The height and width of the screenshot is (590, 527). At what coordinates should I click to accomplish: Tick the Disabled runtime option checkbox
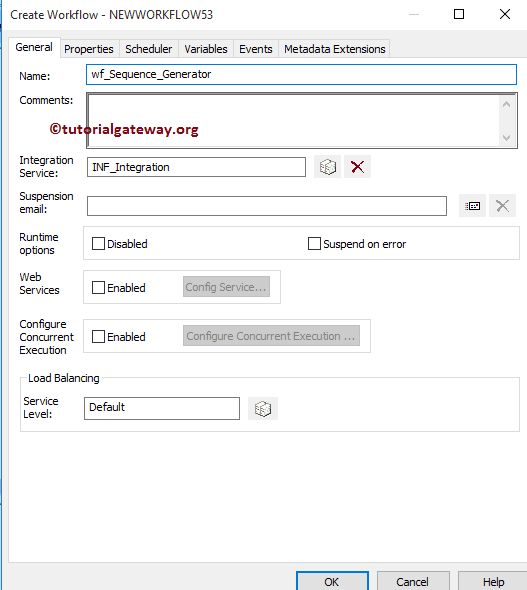click(x=99, y=244)
